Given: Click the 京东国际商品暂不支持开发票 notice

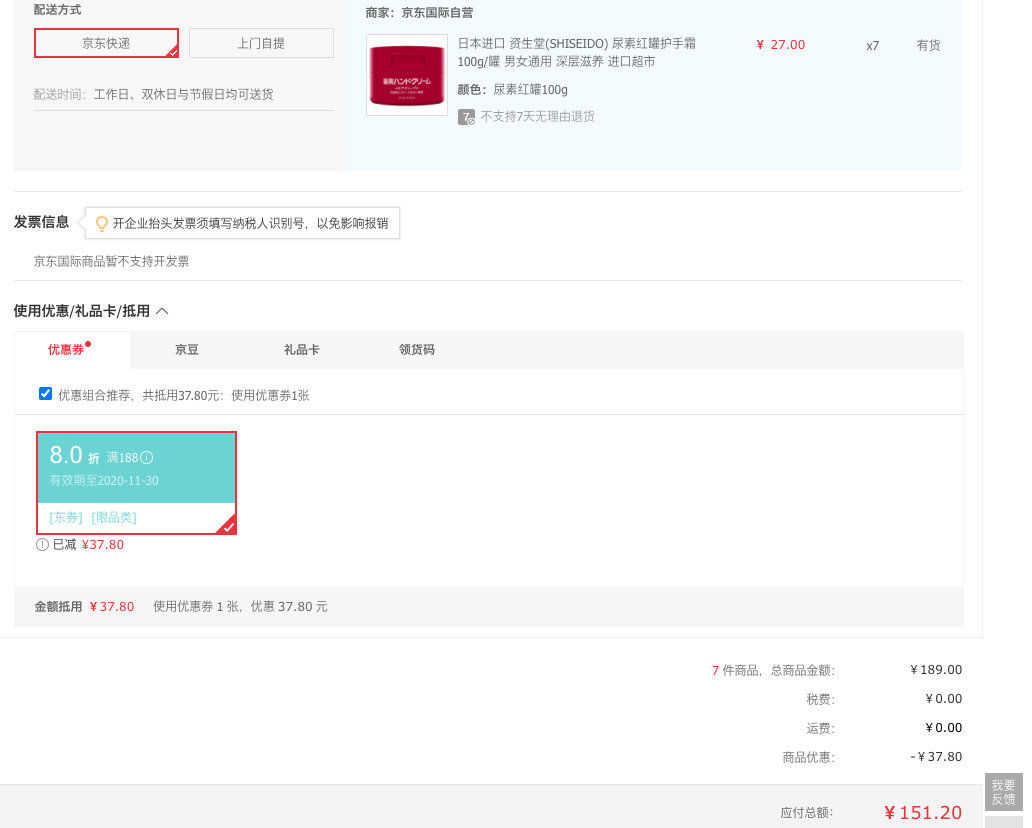Looking at the screenshot, I should (111, 261).
